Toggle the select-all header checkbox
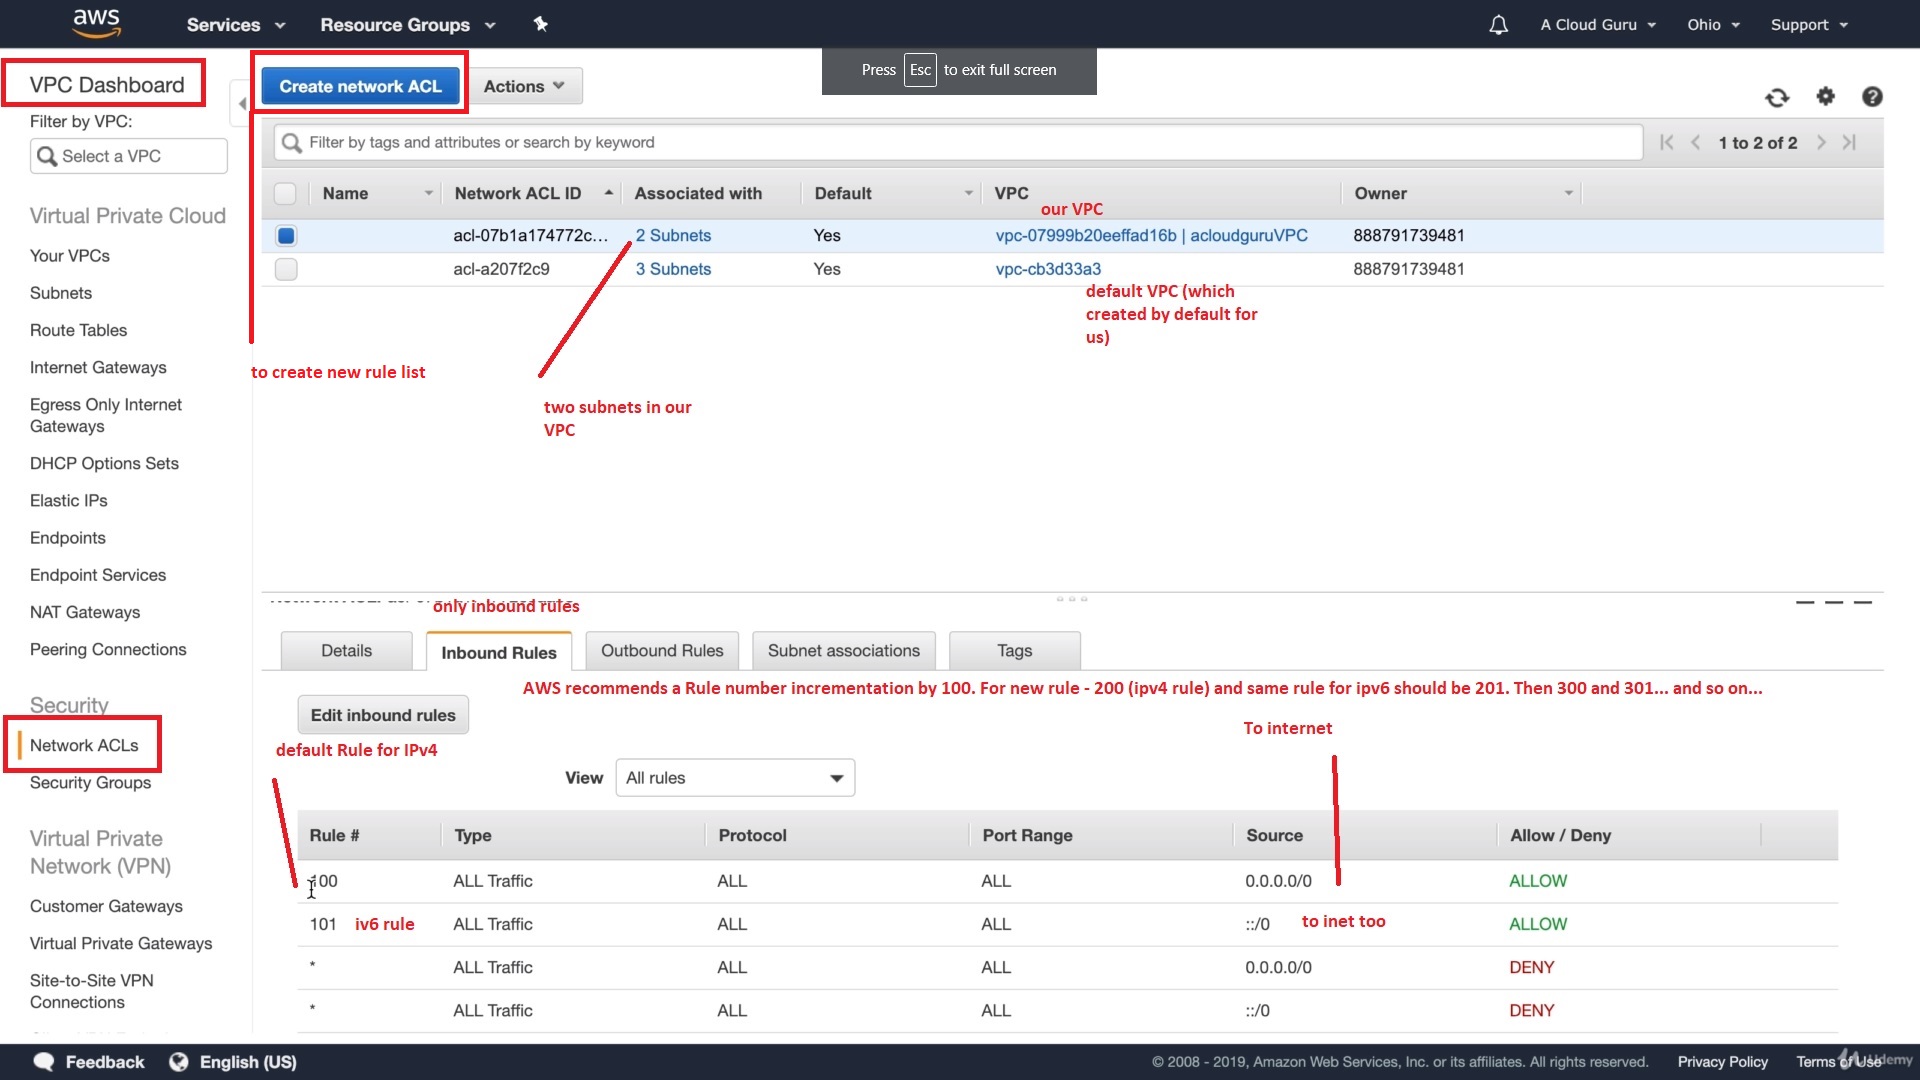Viewport: 1920px width, 1080px height. (x=285, y=194)
